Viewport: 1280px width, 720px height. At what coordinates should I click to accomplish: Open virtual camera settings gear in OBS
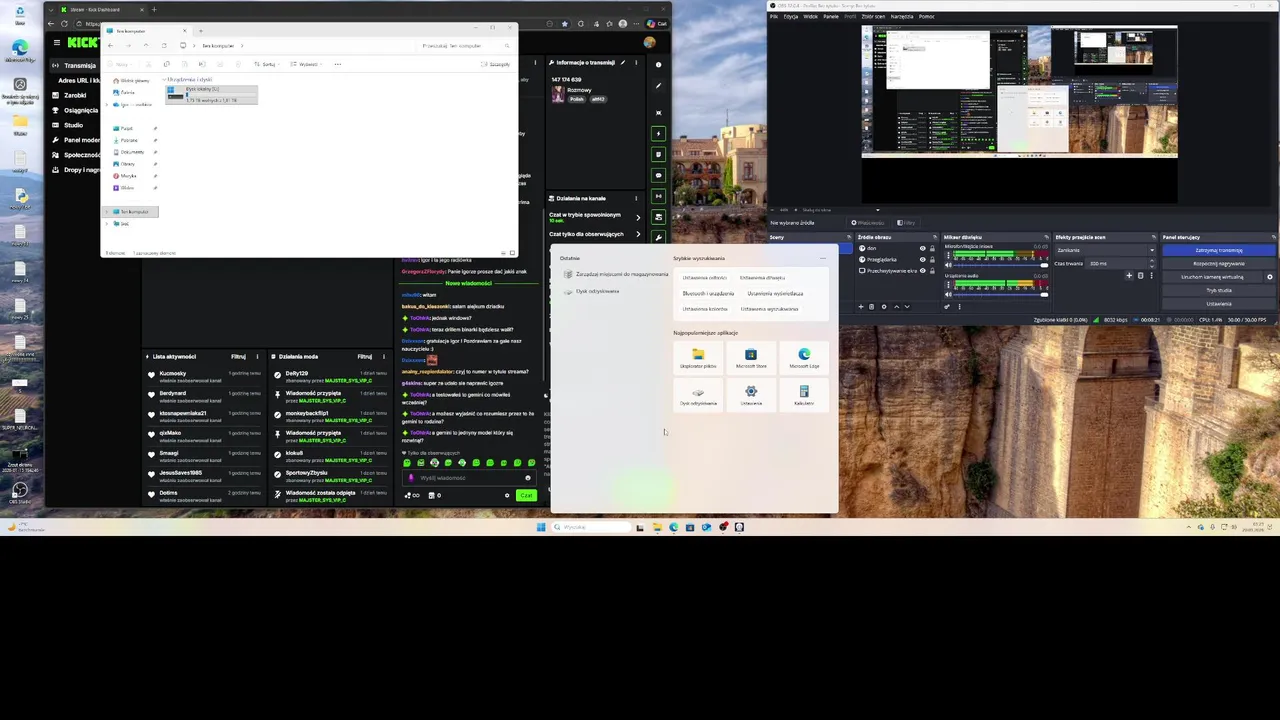(x=1270, y=277)
